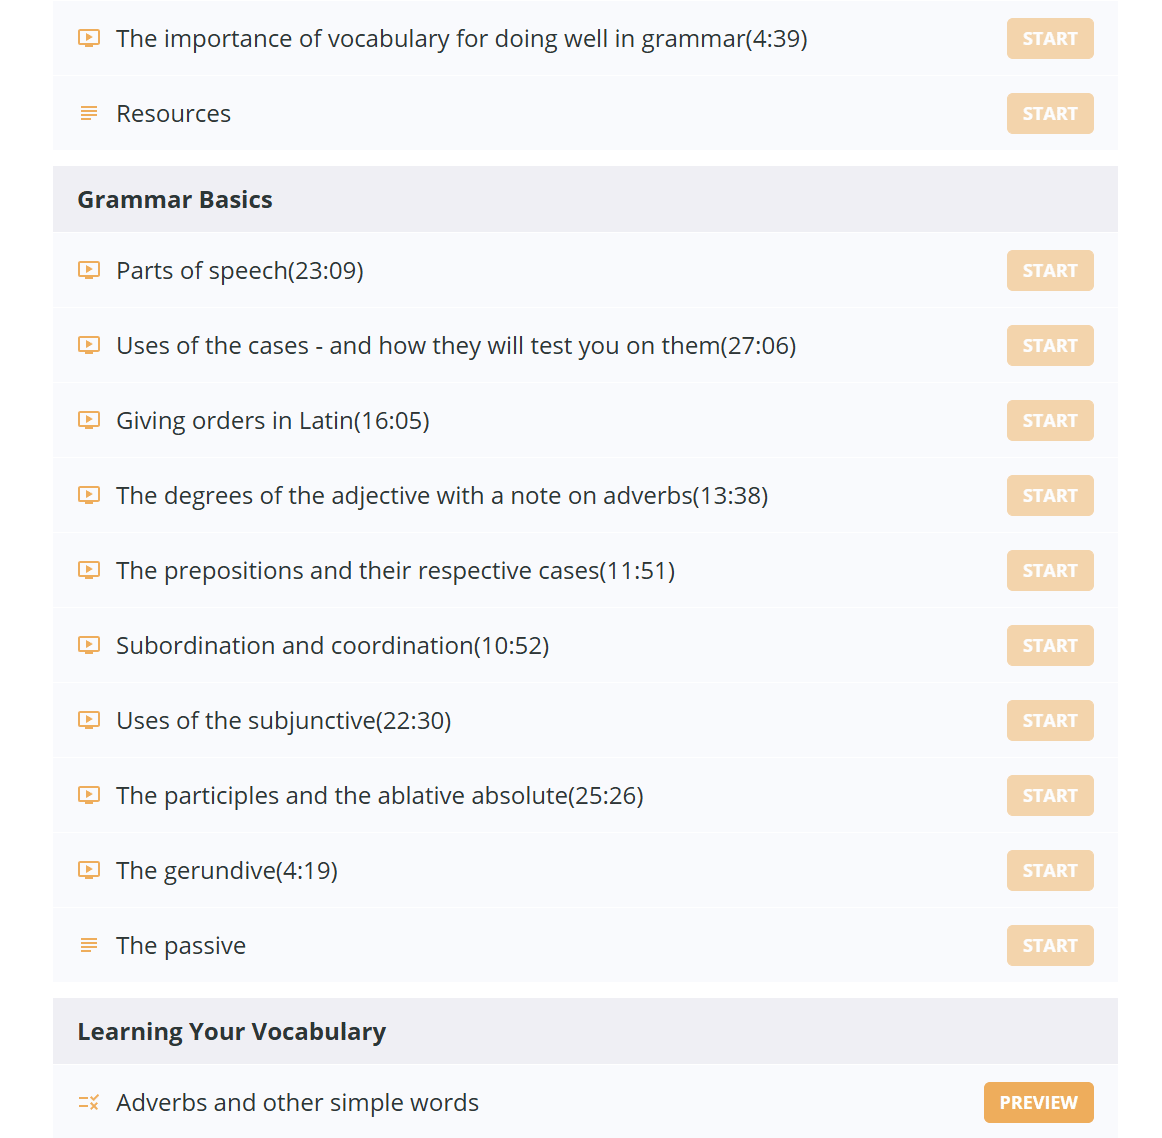
Task: Select the Learning Your Vocabulary section header
Action: tap(585, 1031)
